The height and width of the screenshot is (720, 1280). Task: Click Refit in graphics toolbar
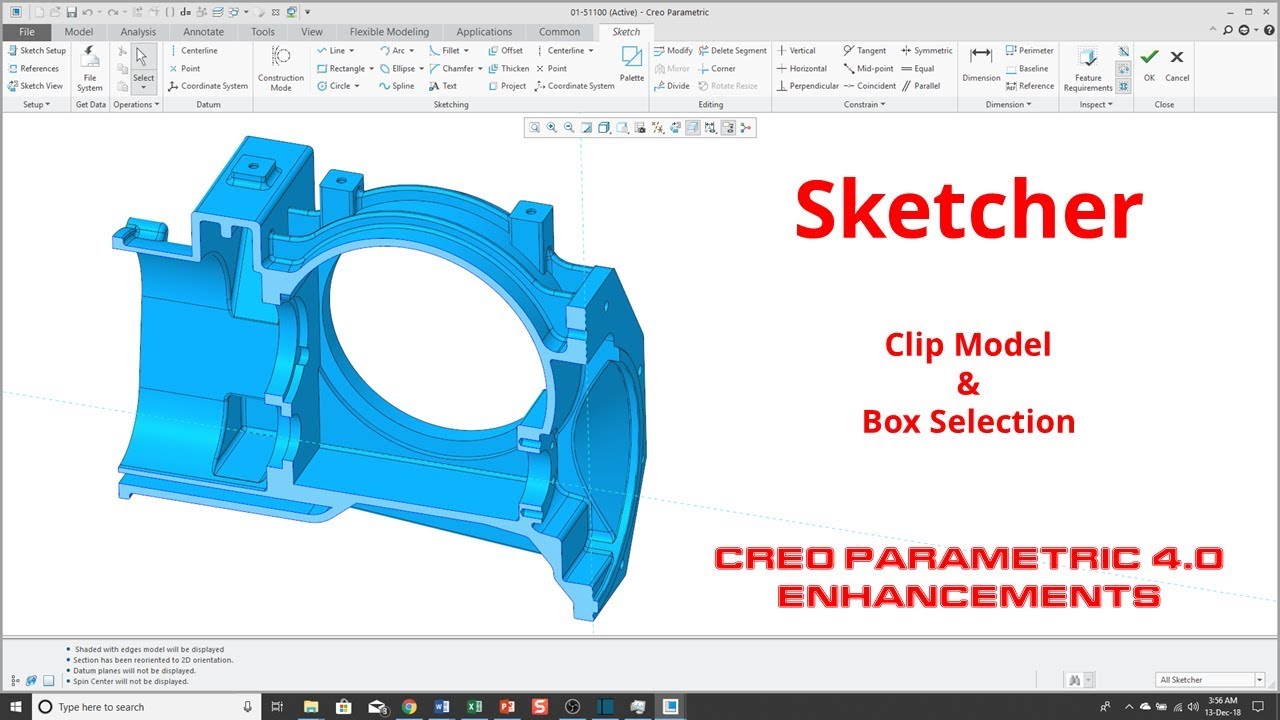click(535, 127)
